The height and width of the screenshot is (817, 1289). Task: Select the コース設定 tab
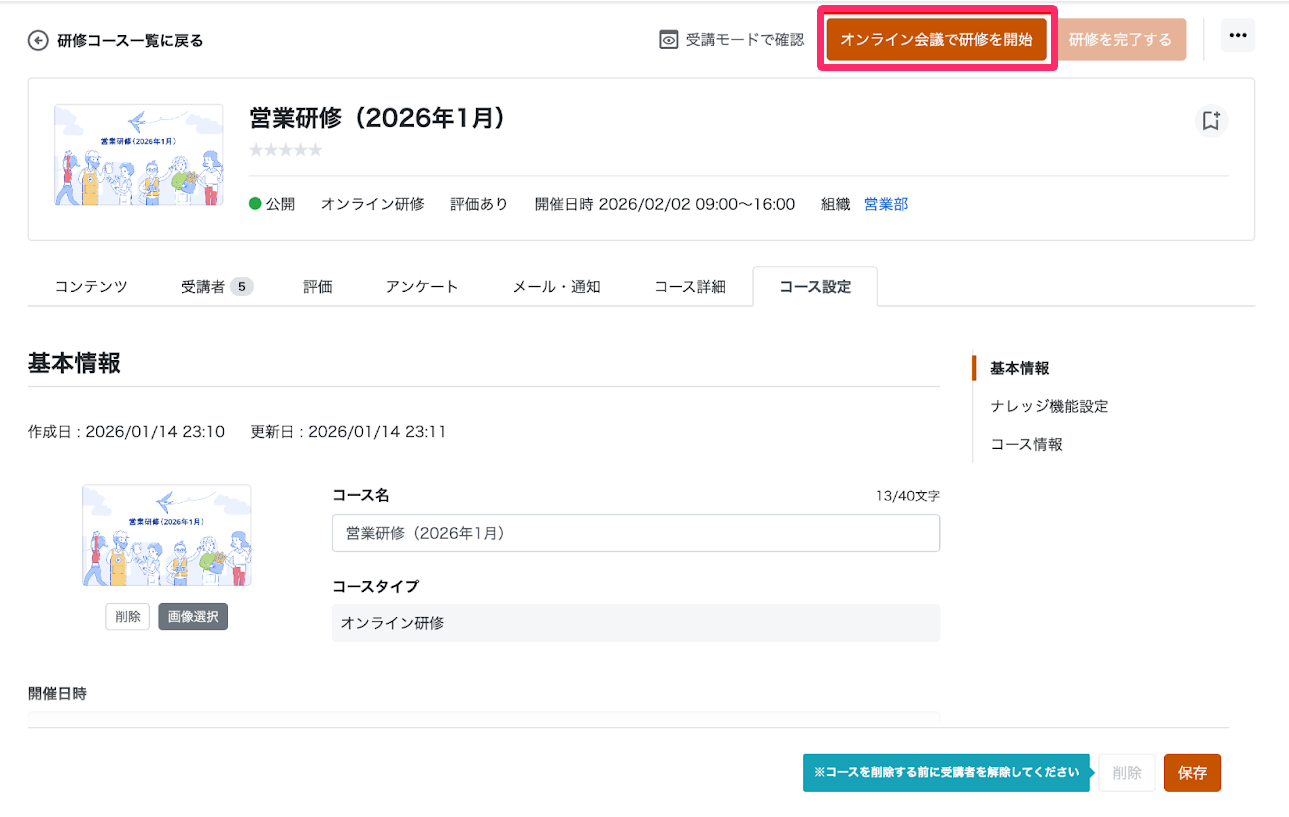click(815, 286)
